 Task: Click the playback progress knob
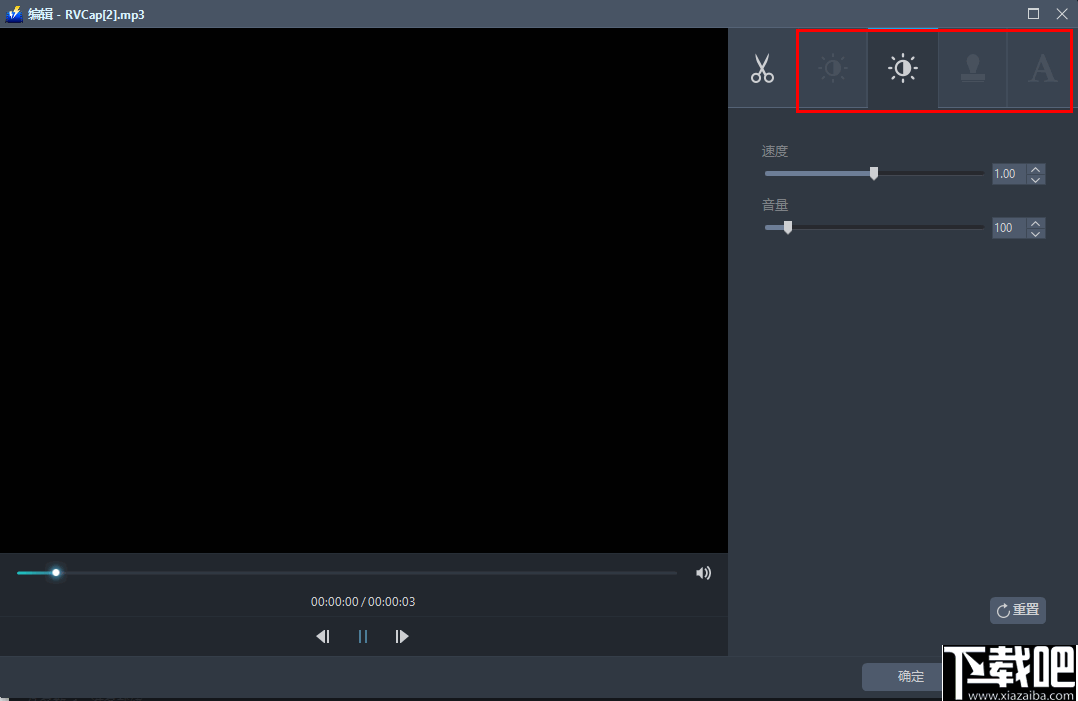(56, 572)
